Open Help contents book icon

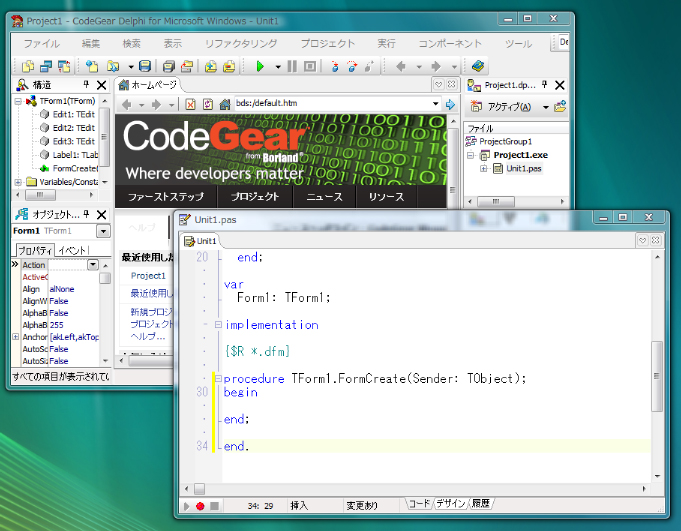pos(478,66)
